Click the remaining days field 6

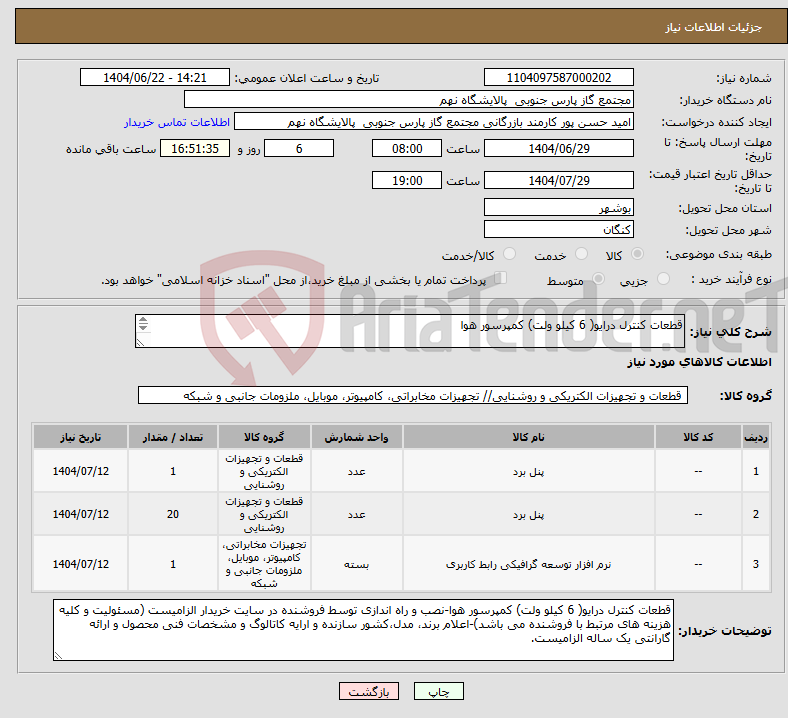[299, 149]
